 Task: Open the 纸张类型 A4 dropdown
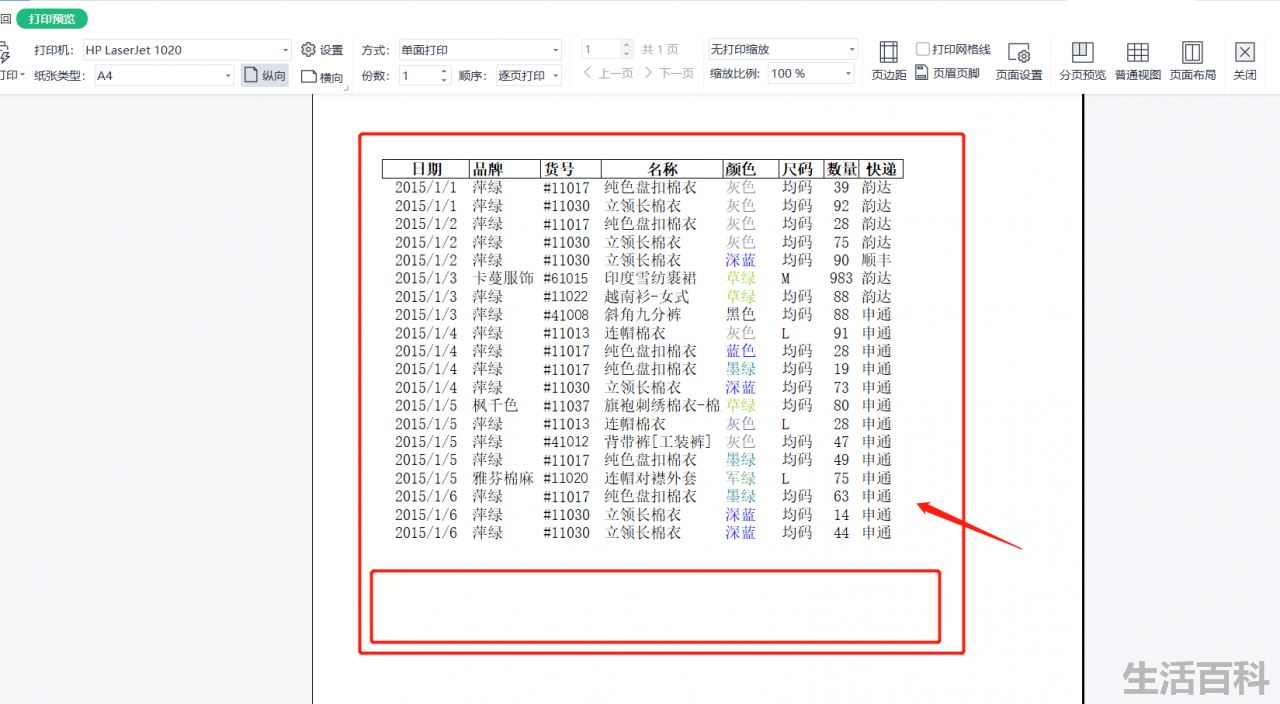(164, 75)
